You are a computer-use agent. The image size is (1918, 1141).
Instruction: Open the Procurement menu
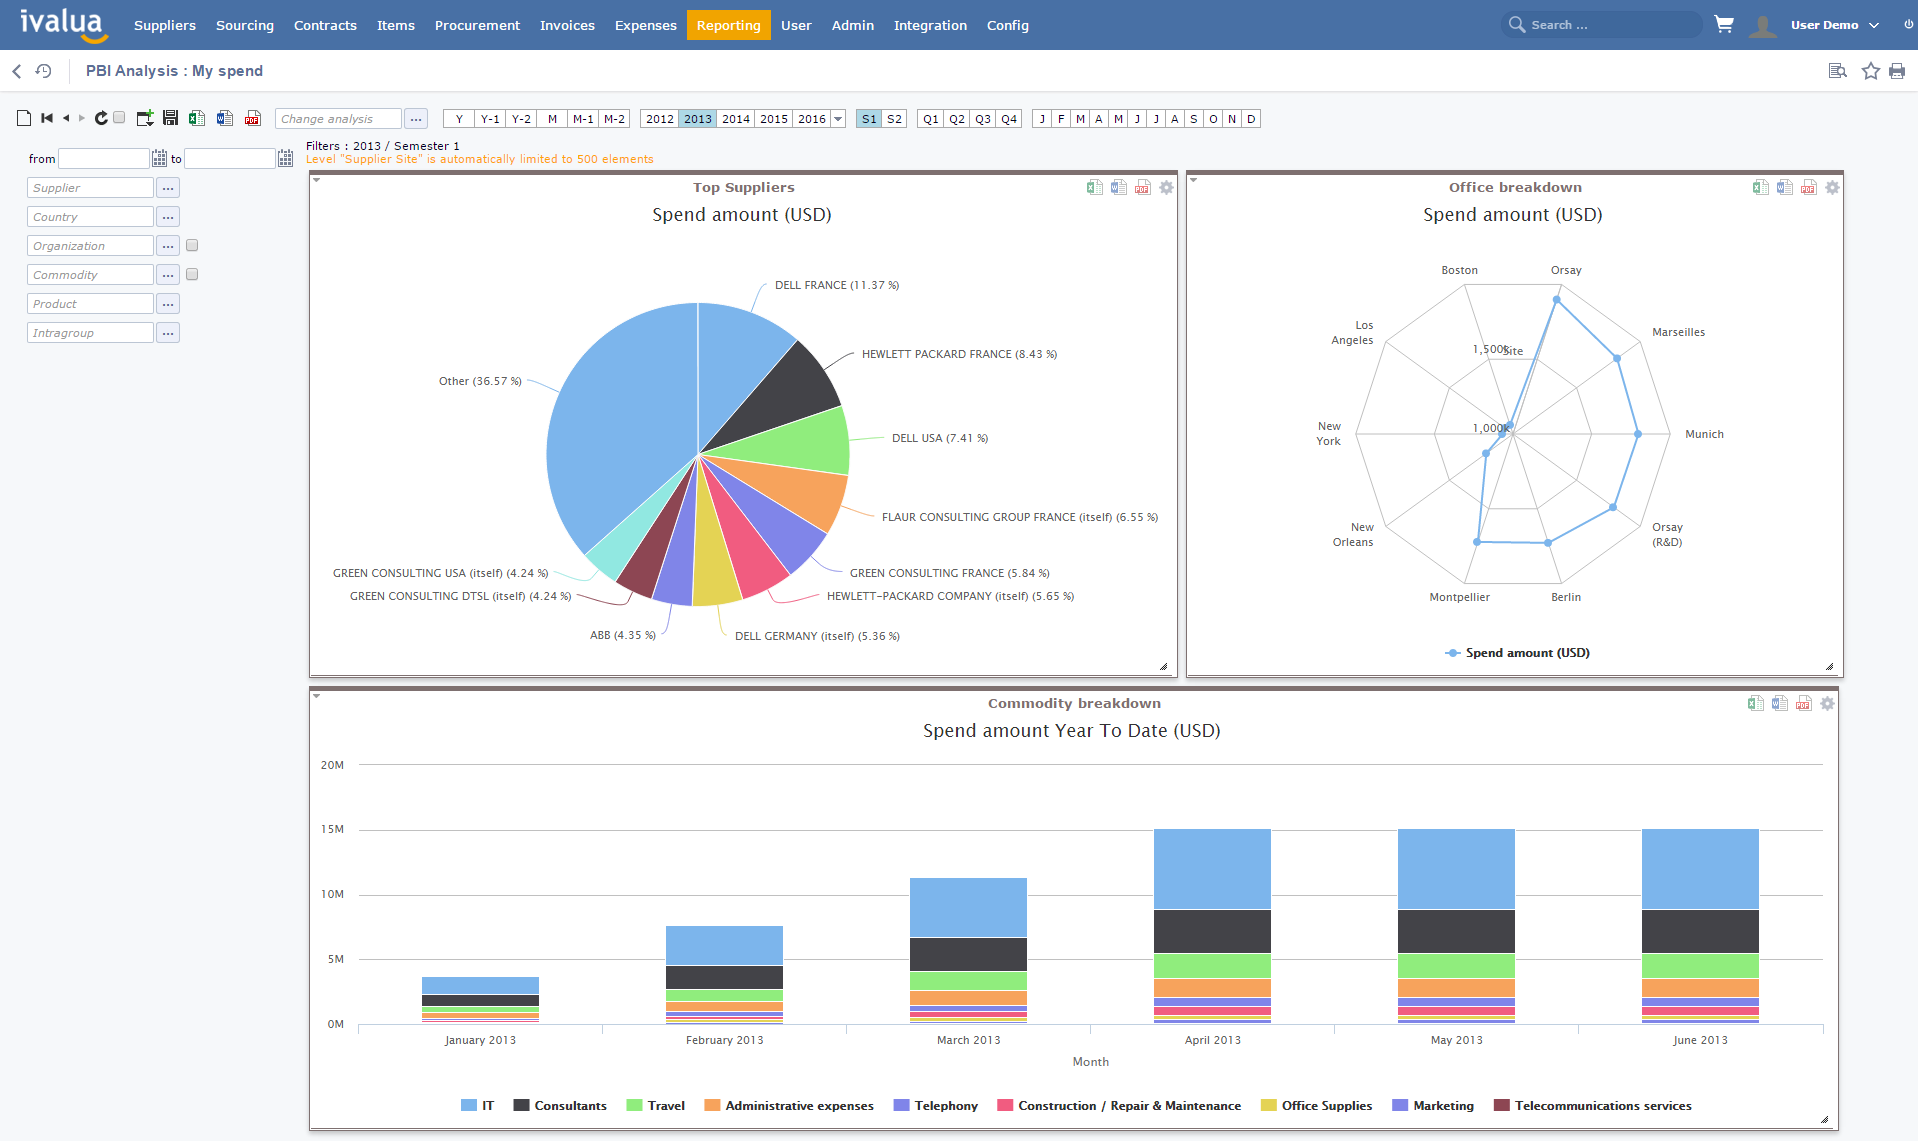(x=477, y=25)
